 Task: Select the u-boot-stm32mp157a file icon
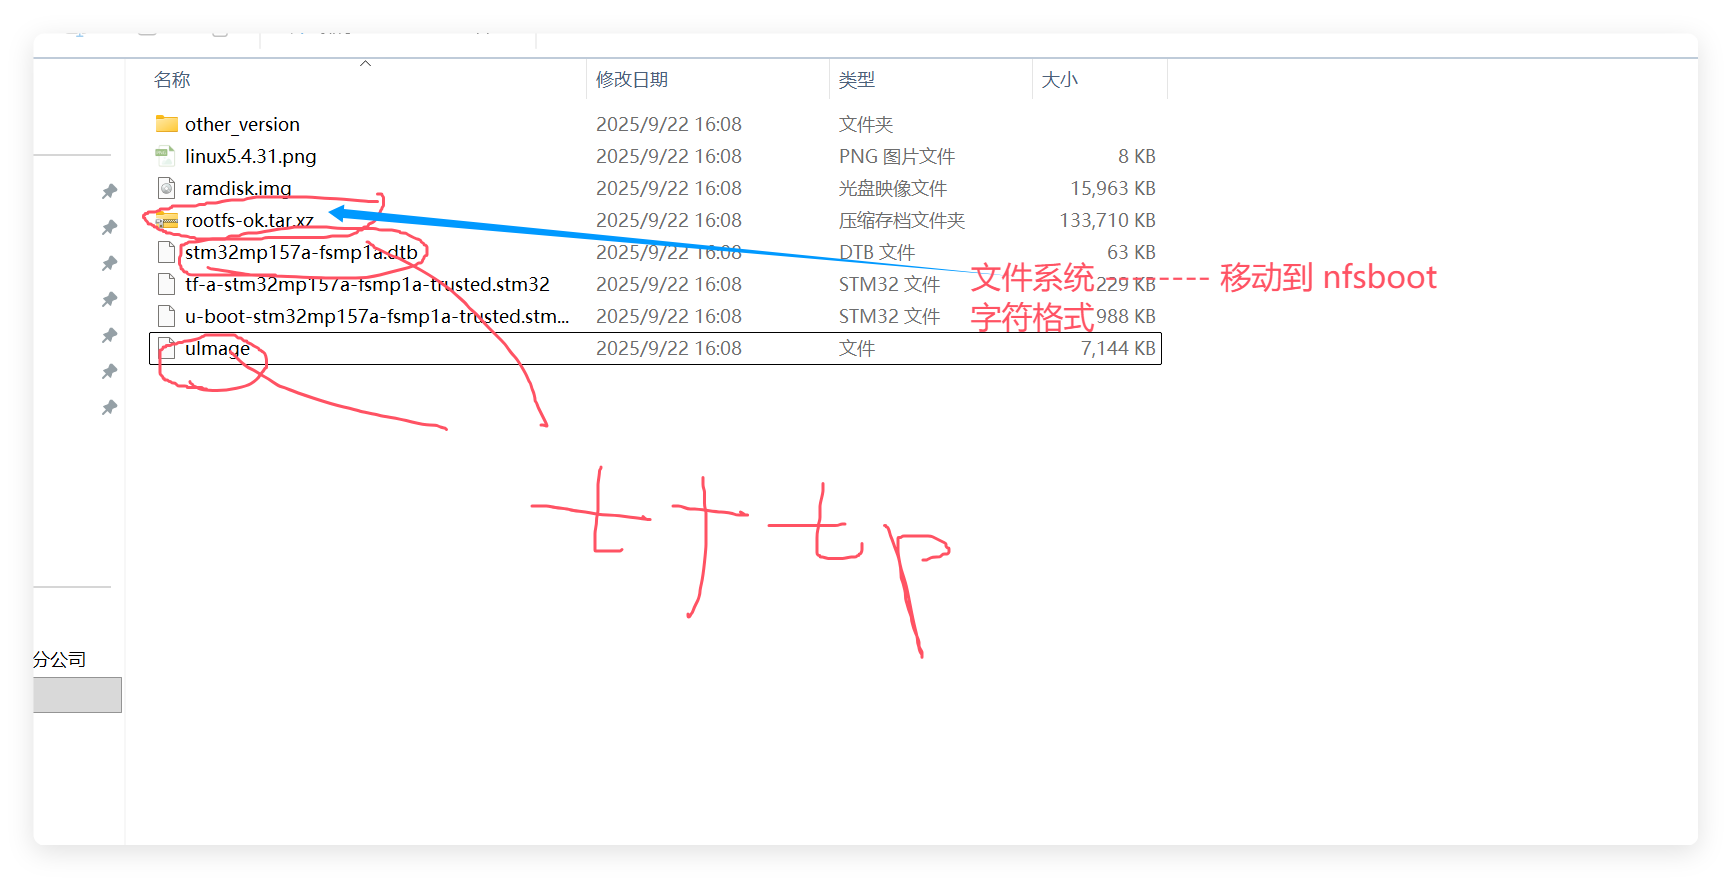(167, 316)
